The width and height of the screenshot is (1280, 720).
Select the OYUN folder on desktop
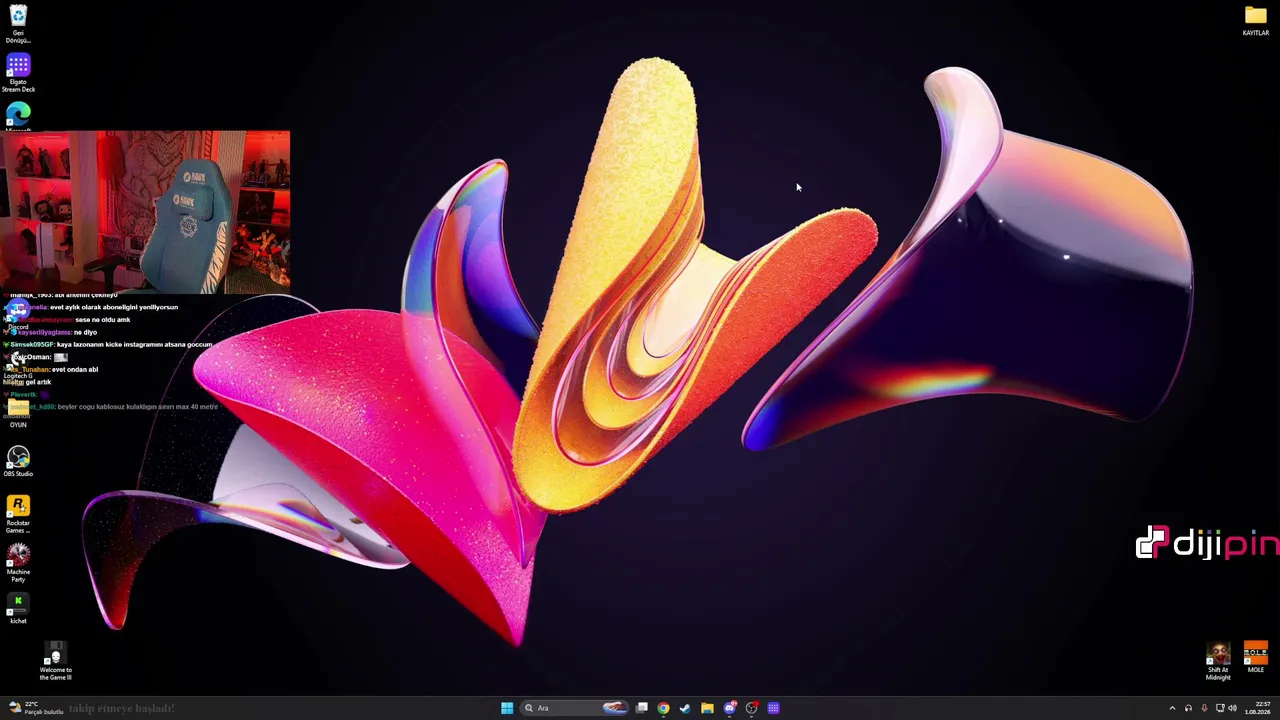point(18,414)
